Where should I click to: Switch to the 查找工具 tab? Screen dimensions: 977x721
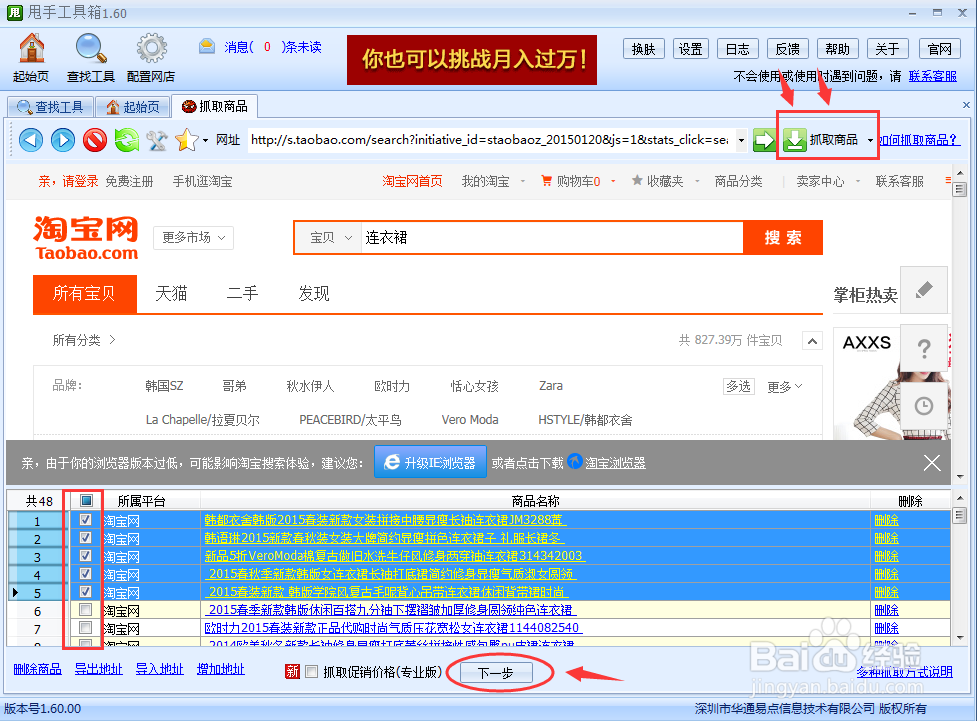point(50,105)
